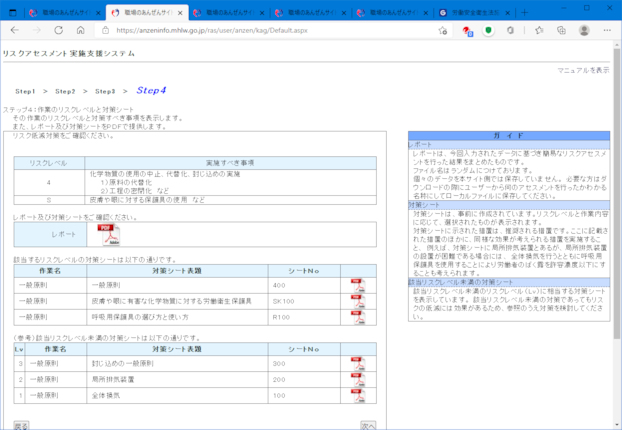Switch to the 労働安全衛生法 Google tab
The image size is (622, 430).
[x=474, y=13]
